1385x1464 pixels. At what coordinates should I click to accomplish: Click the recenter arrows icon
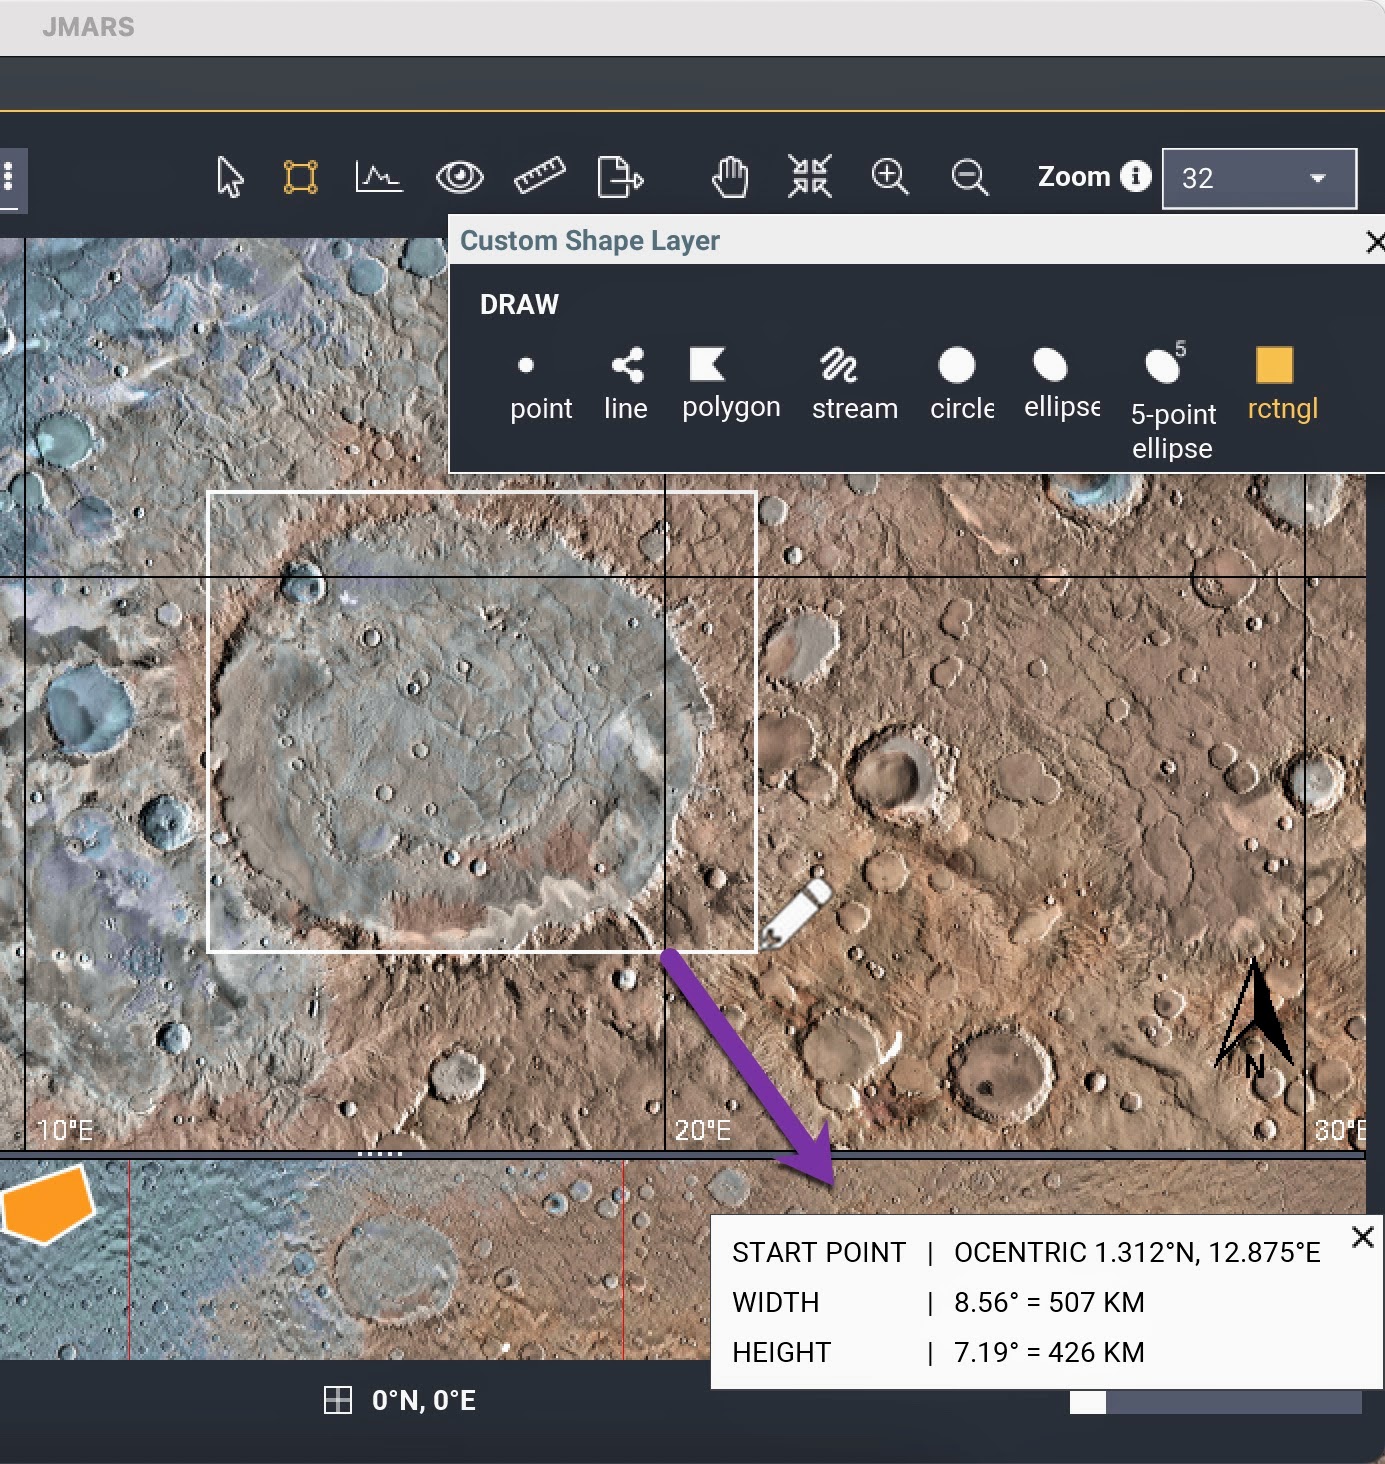point(809,177)
